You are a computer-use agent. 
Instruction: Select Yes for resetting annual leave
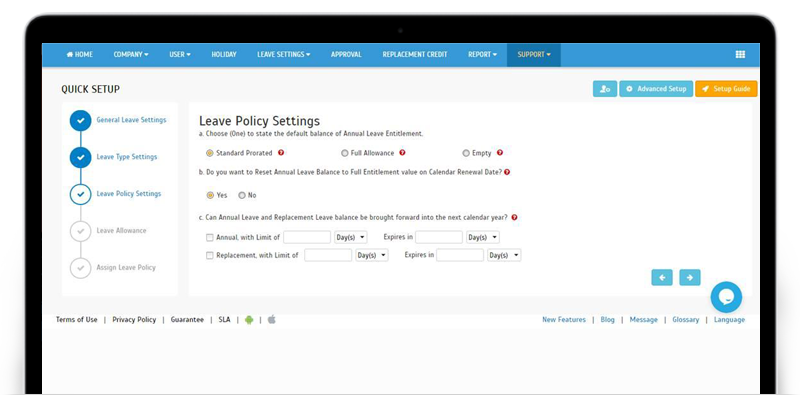(210, 195)
